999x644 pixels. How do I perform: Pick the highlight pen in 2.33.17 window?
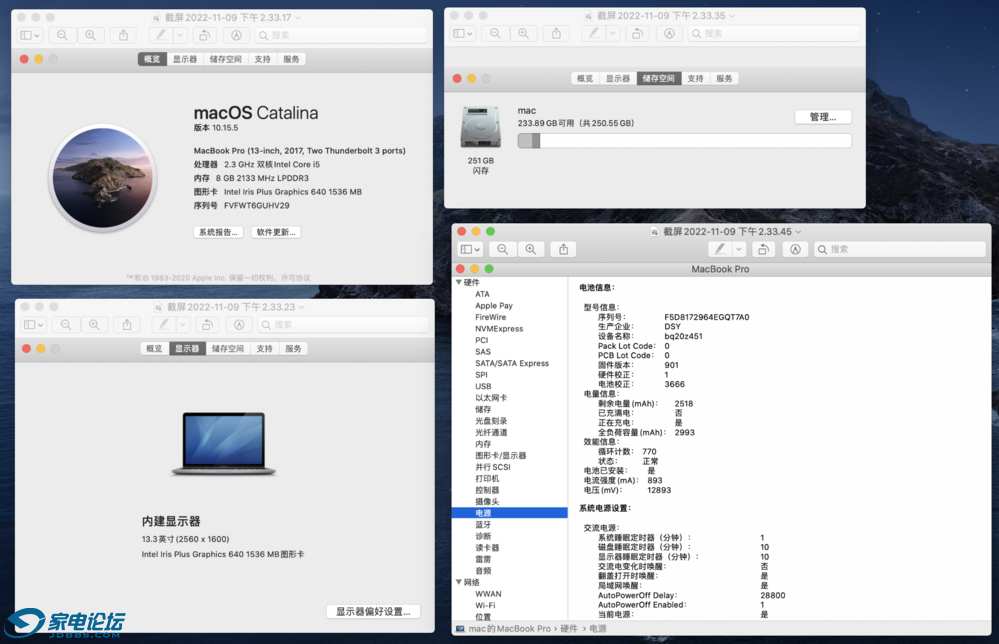(x=161, y=35)
